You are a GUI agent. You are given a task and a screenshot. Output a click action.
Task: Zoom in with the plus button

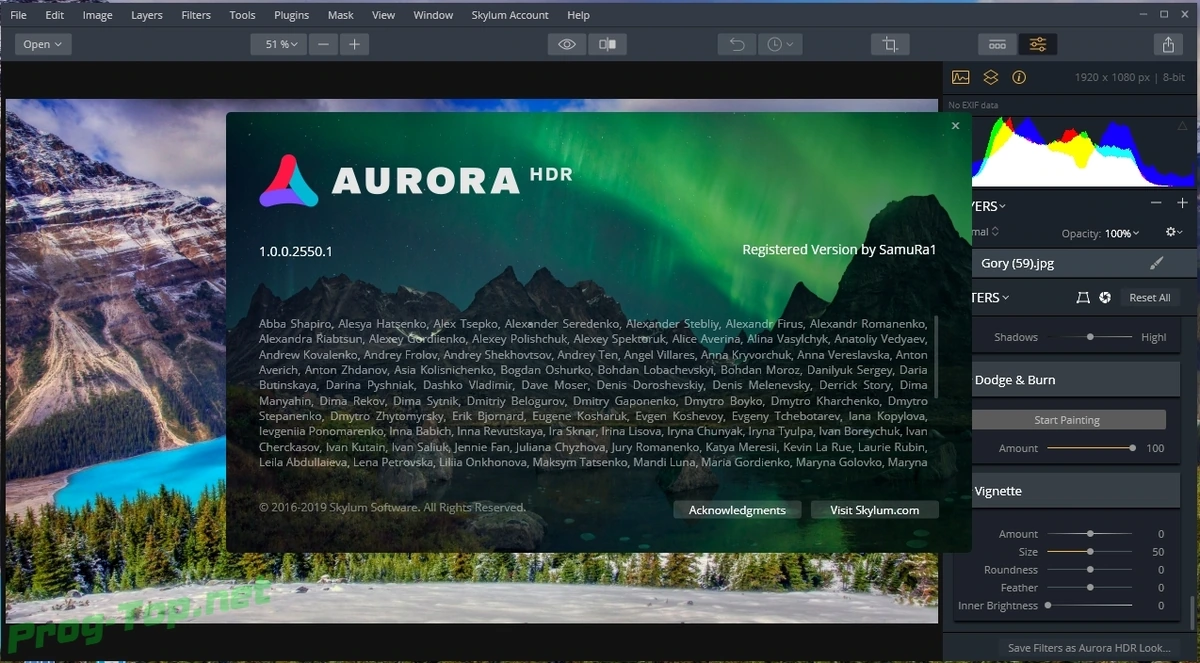354,44
